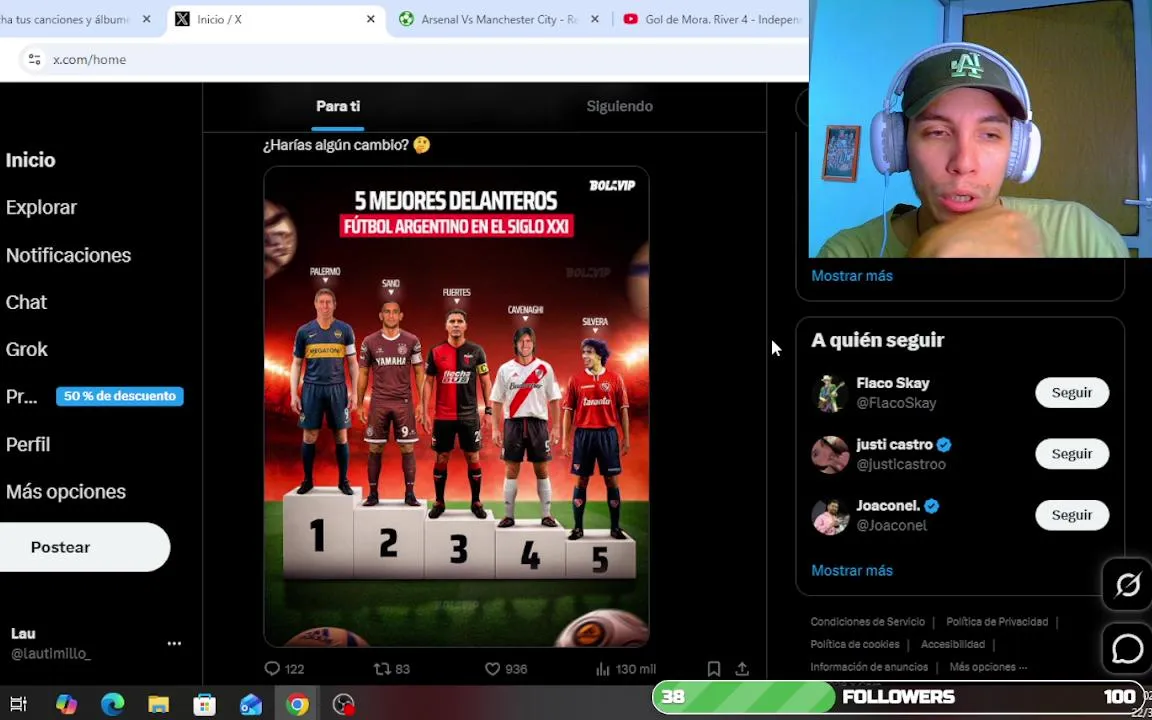Open Flaco Skay's avatar
1152x720 pixels.
pos(830,393)
